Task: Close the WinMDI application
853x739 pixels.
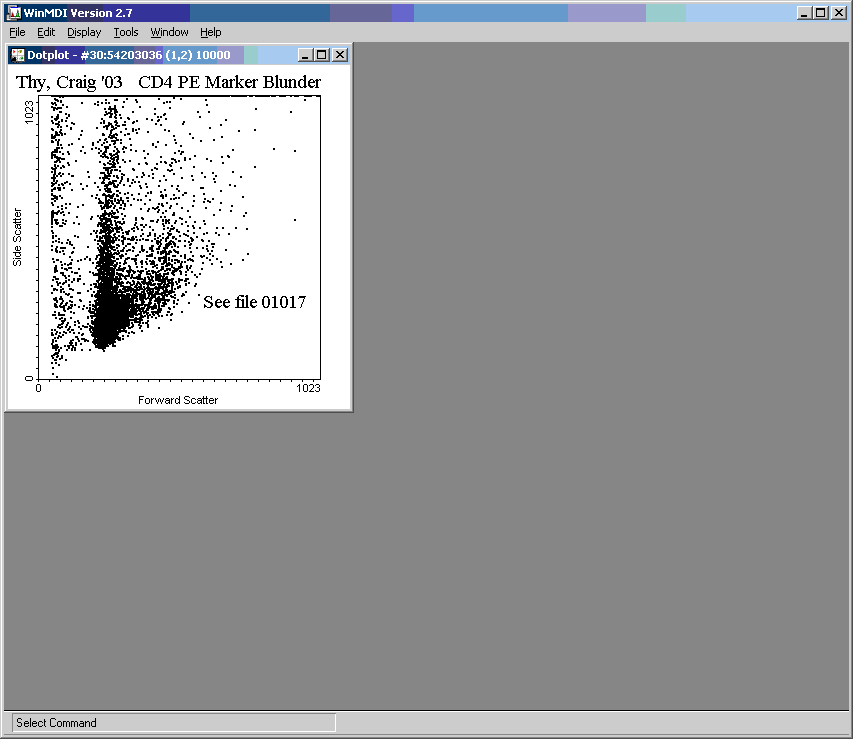Action: click(838, 13)
